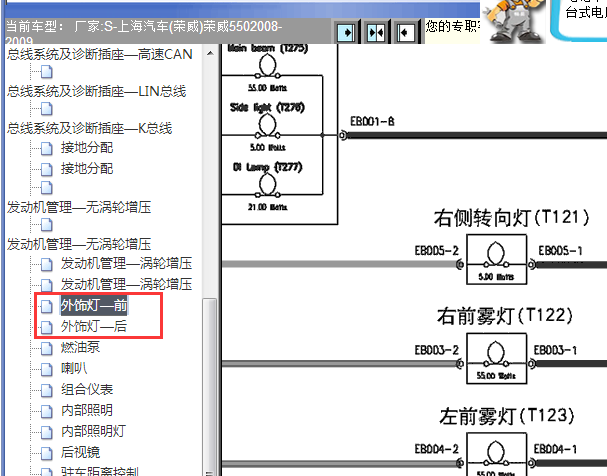607x476 pixels.
Task: Click connector label EB003-2
Action: [436, 350]
